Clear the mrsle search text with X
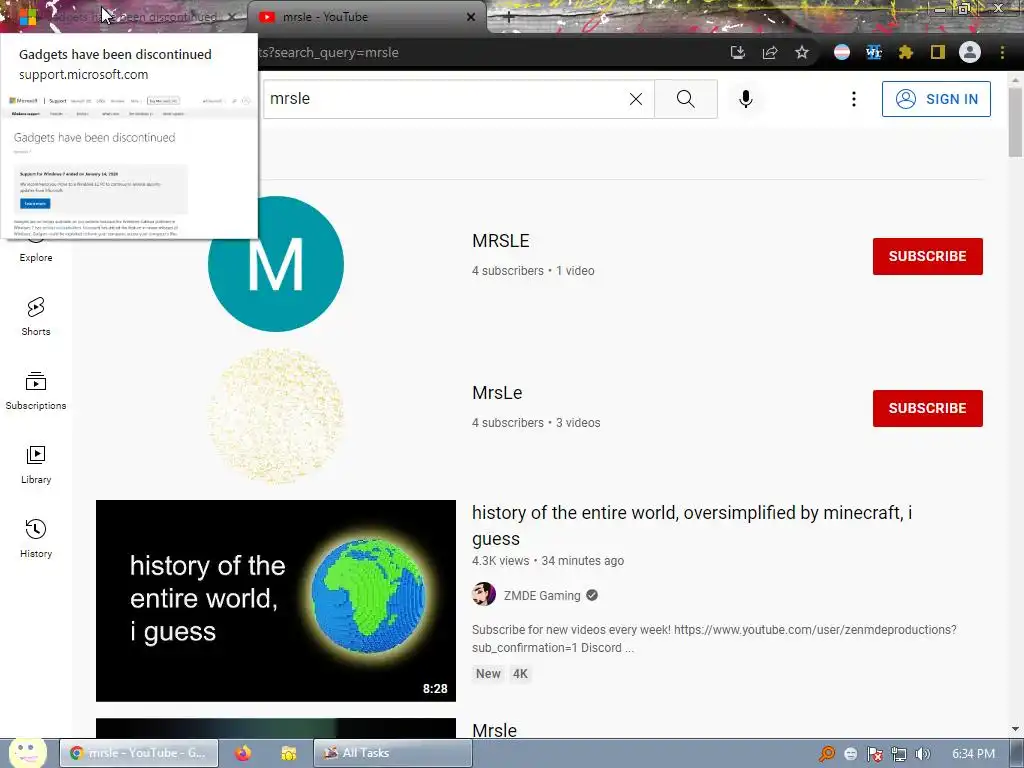 point(635,99)
